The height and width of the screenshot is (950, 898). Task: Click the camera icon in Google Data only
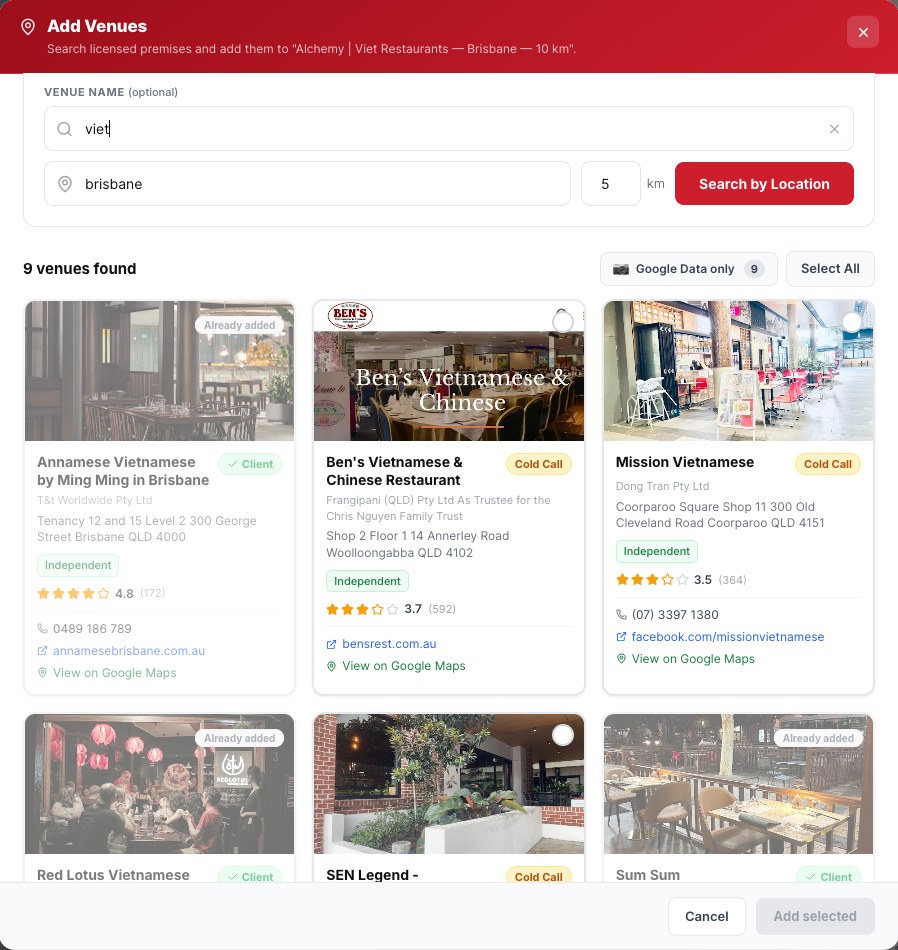[620, 269]
